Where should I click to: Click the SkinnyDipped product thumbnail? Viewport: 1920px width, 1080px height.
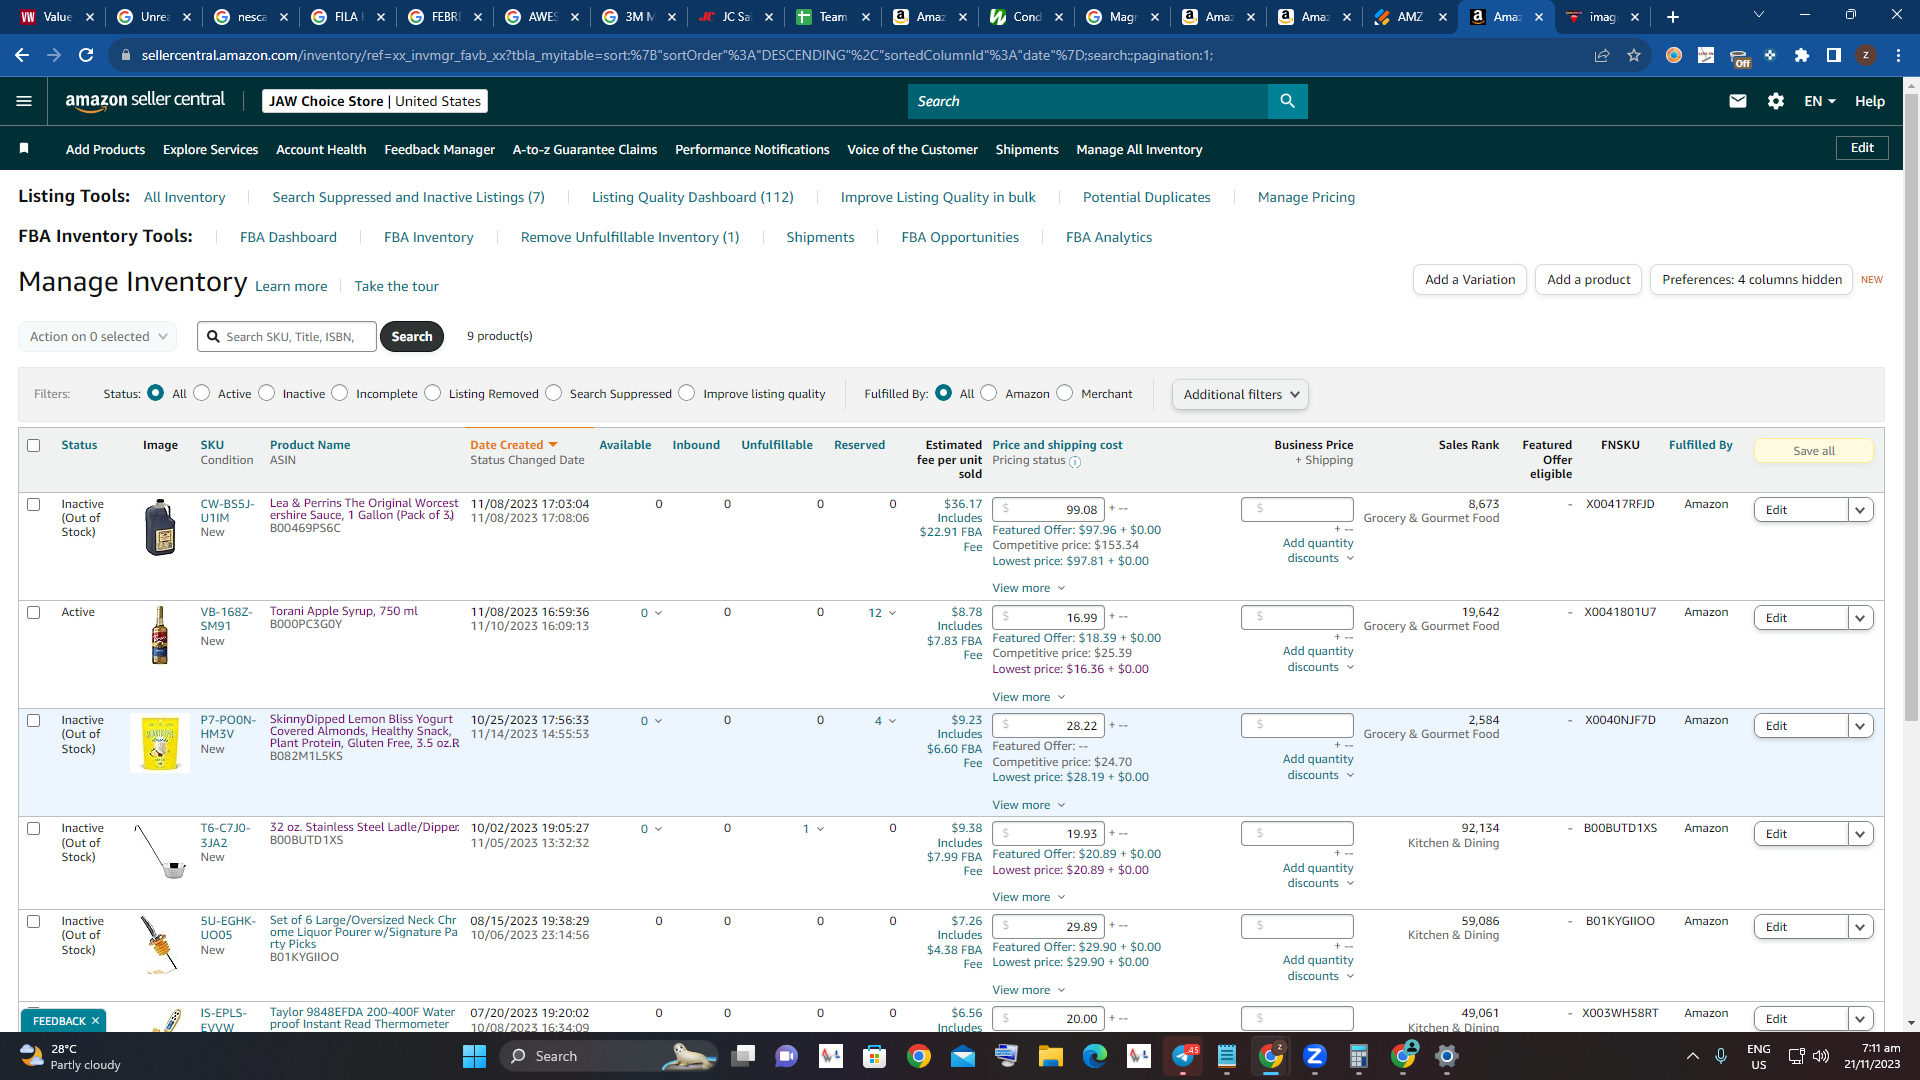(160, 742)
